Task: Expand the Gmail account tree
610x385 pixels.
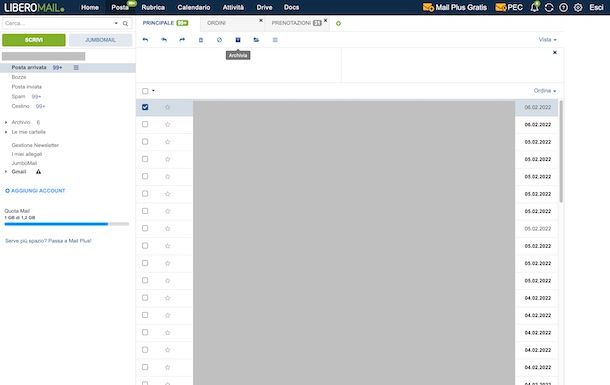Action: click(x=6, y=172)
